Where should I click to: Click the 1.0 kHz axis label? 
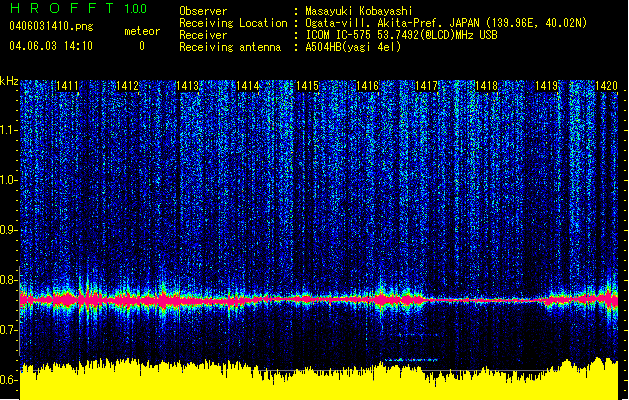coord(9,180)
